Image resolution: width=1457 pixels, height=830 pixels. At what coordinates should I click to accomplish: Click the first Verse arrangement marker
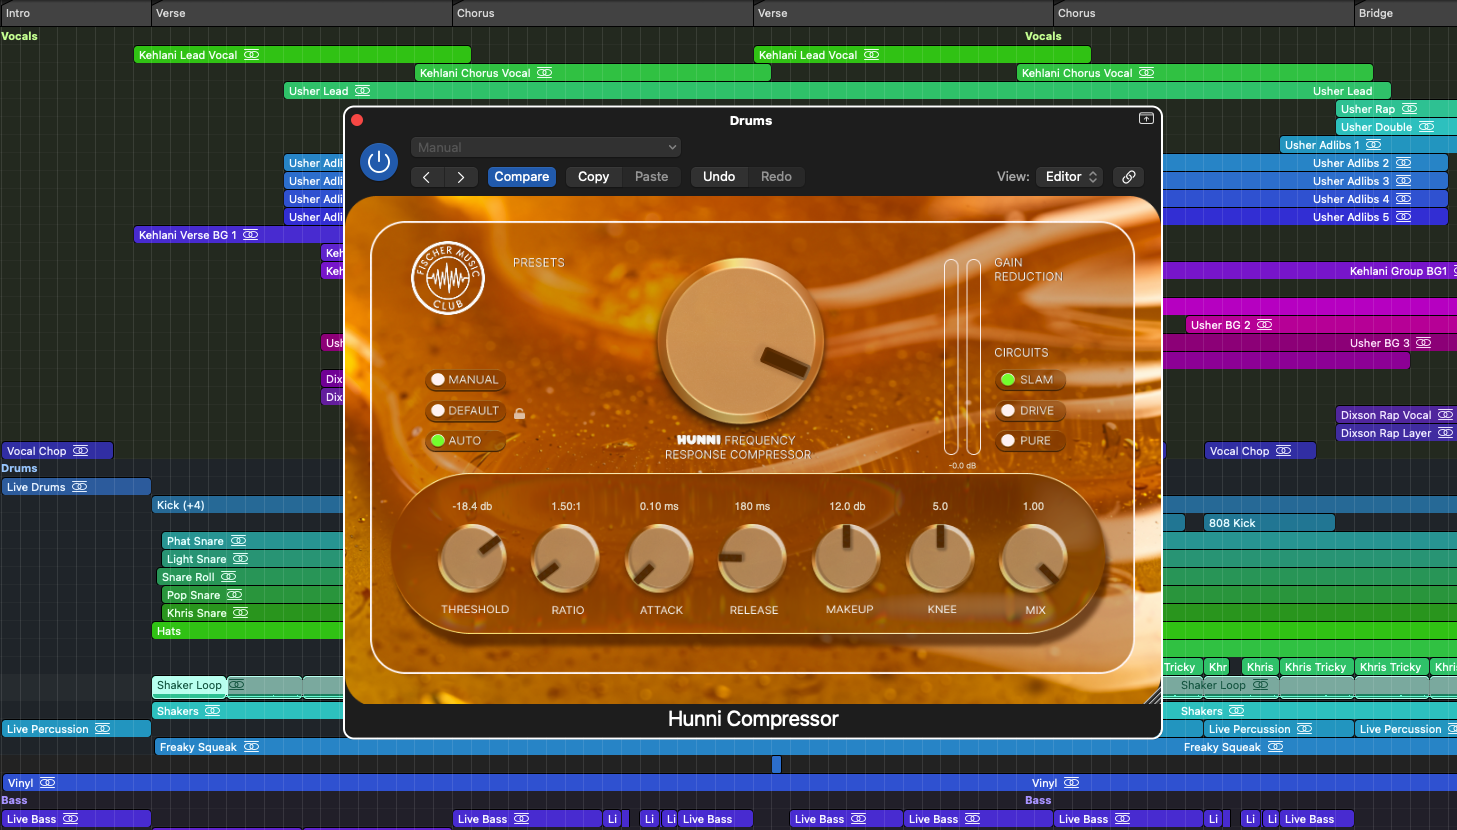tap(302, 13)
